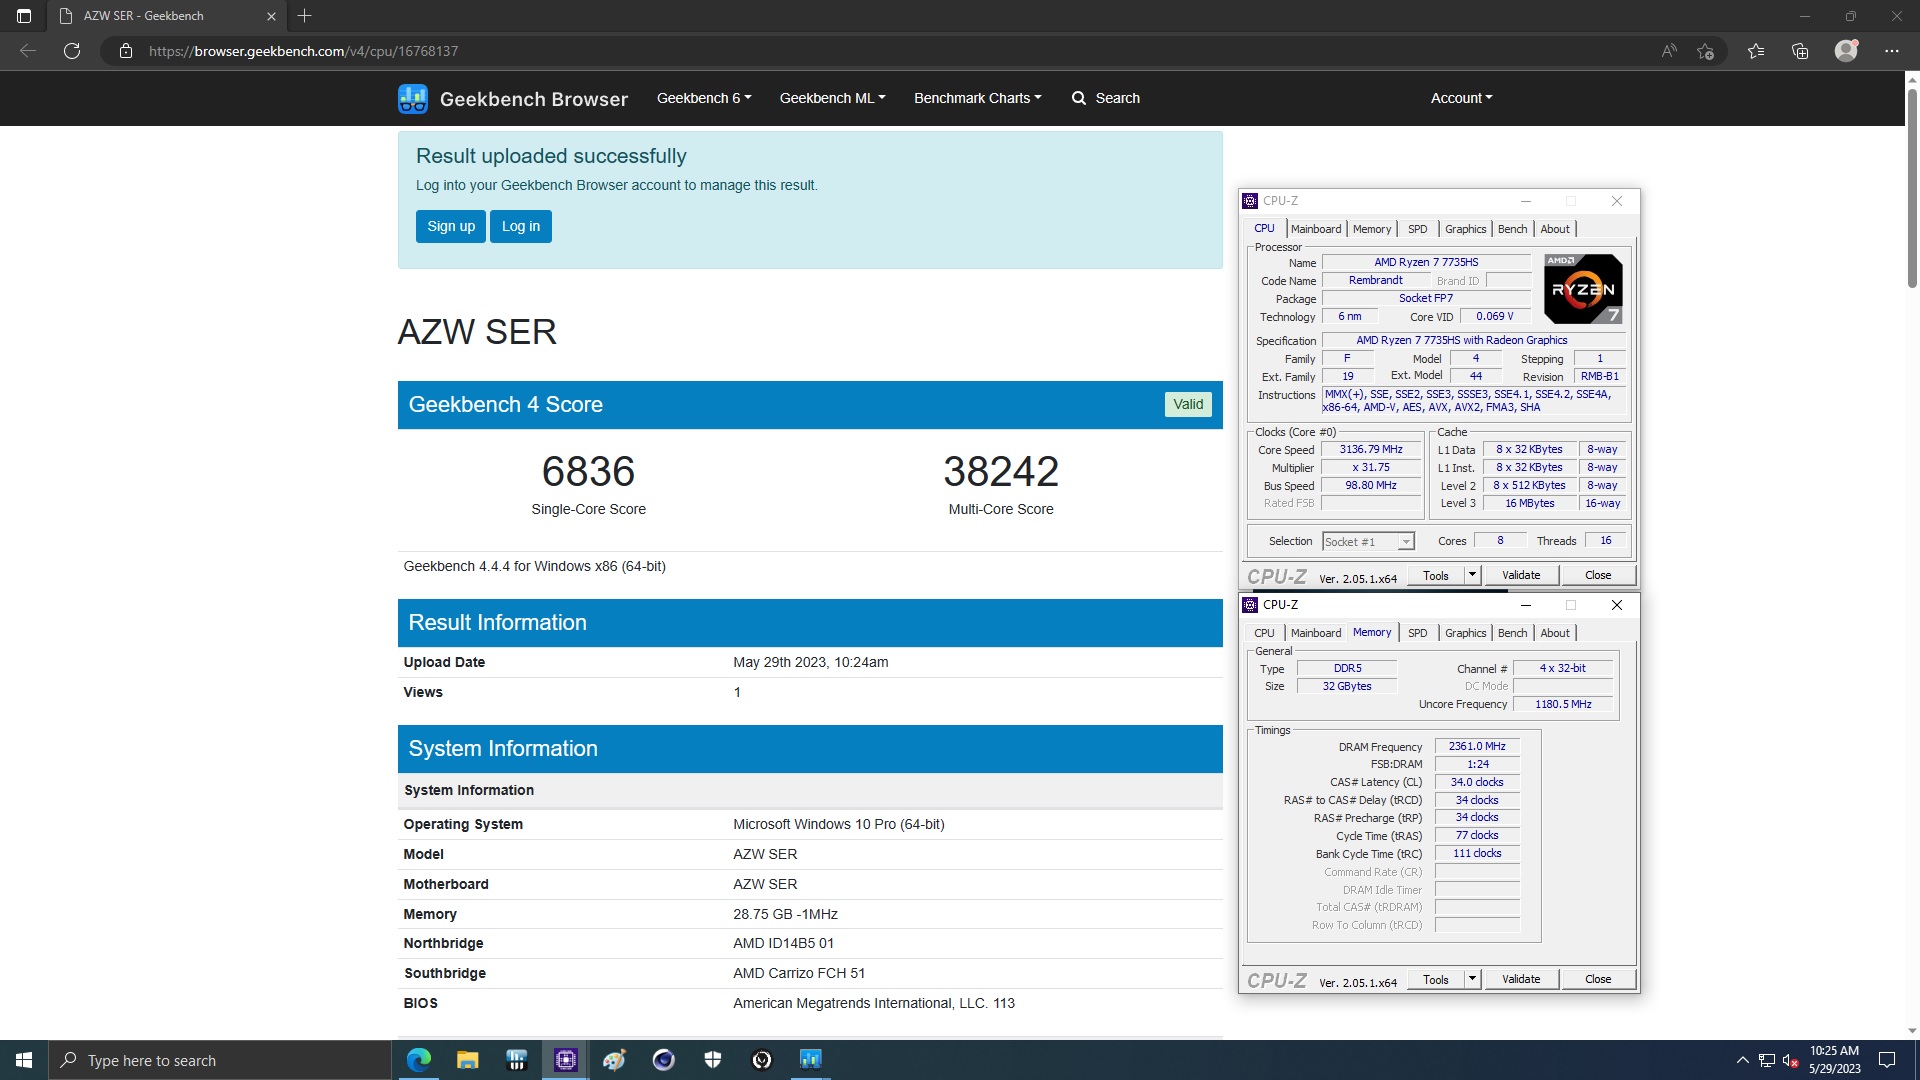This screenshot has width=1920, height=1080.
Task: Open the Geekbench app taskbar icon
Action: pyautogui.click(x=810, y=1060)
